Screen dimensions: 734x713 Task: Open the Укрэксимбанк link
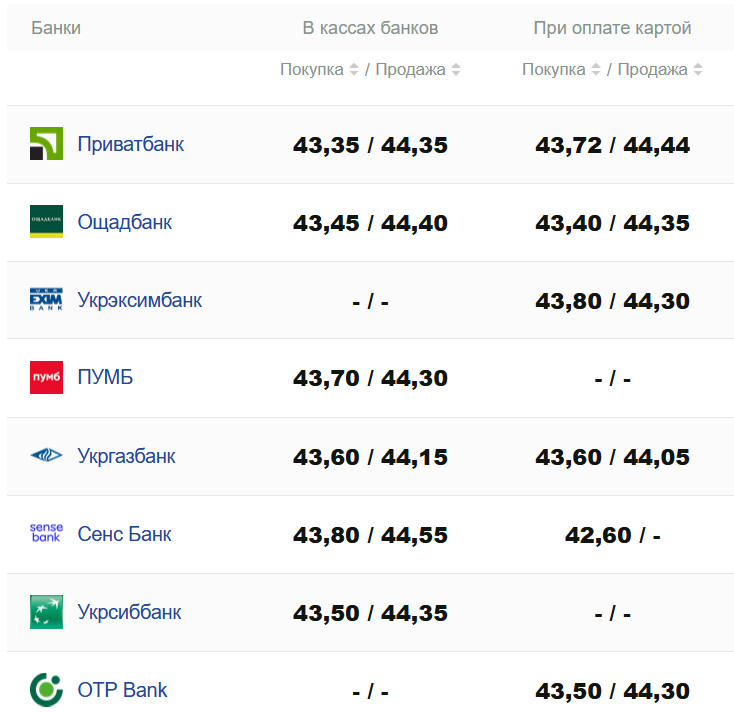pos(139,300)
